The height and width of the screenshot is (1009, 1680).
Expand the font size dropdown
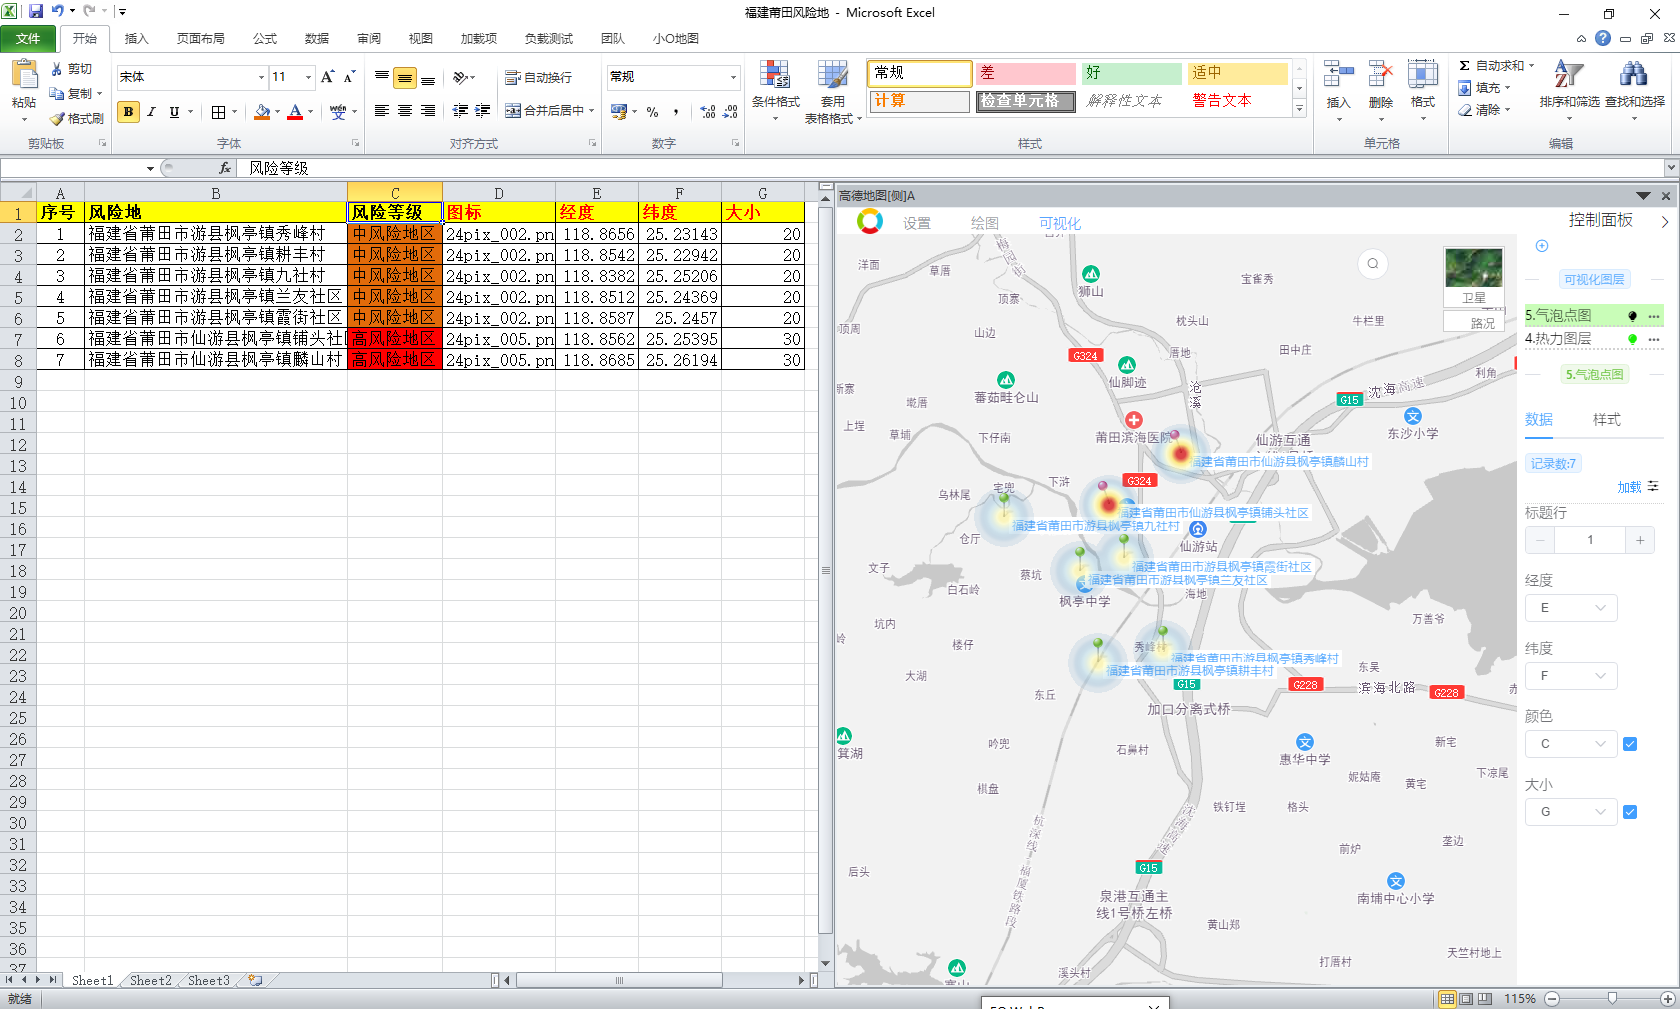(x=308, y=77)
